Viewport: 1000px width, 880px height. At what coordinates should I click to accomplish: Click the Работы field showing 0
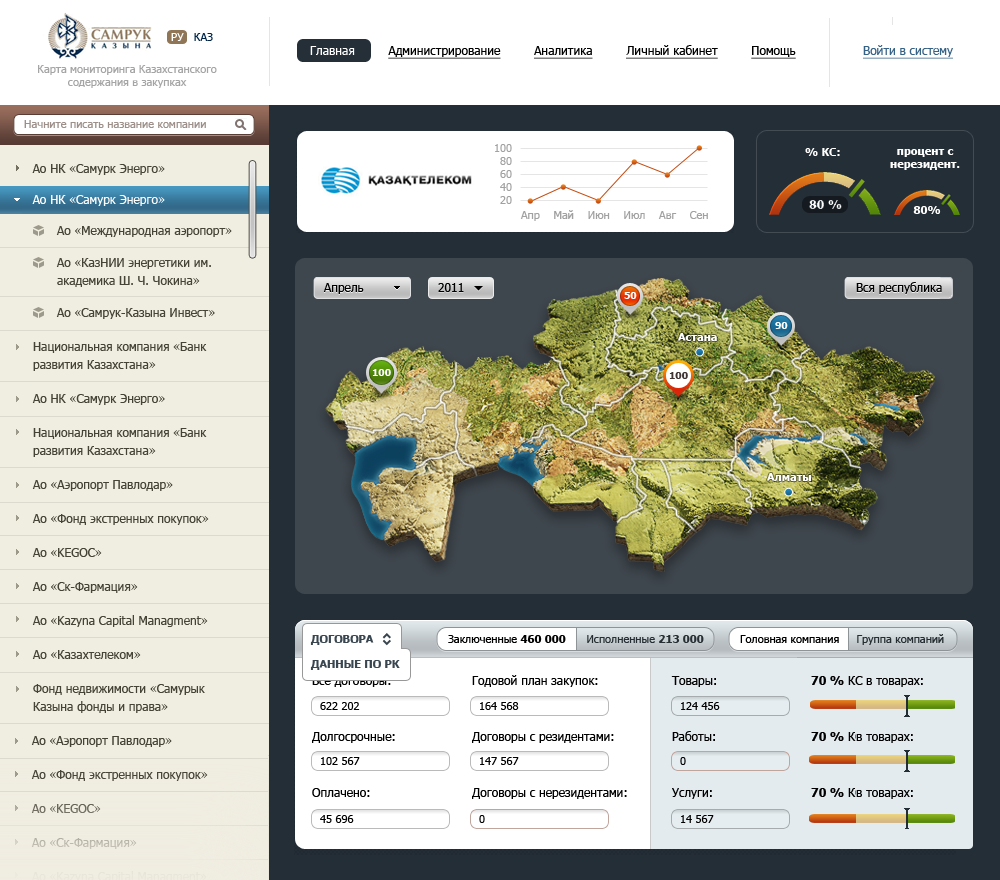[730, 761]
